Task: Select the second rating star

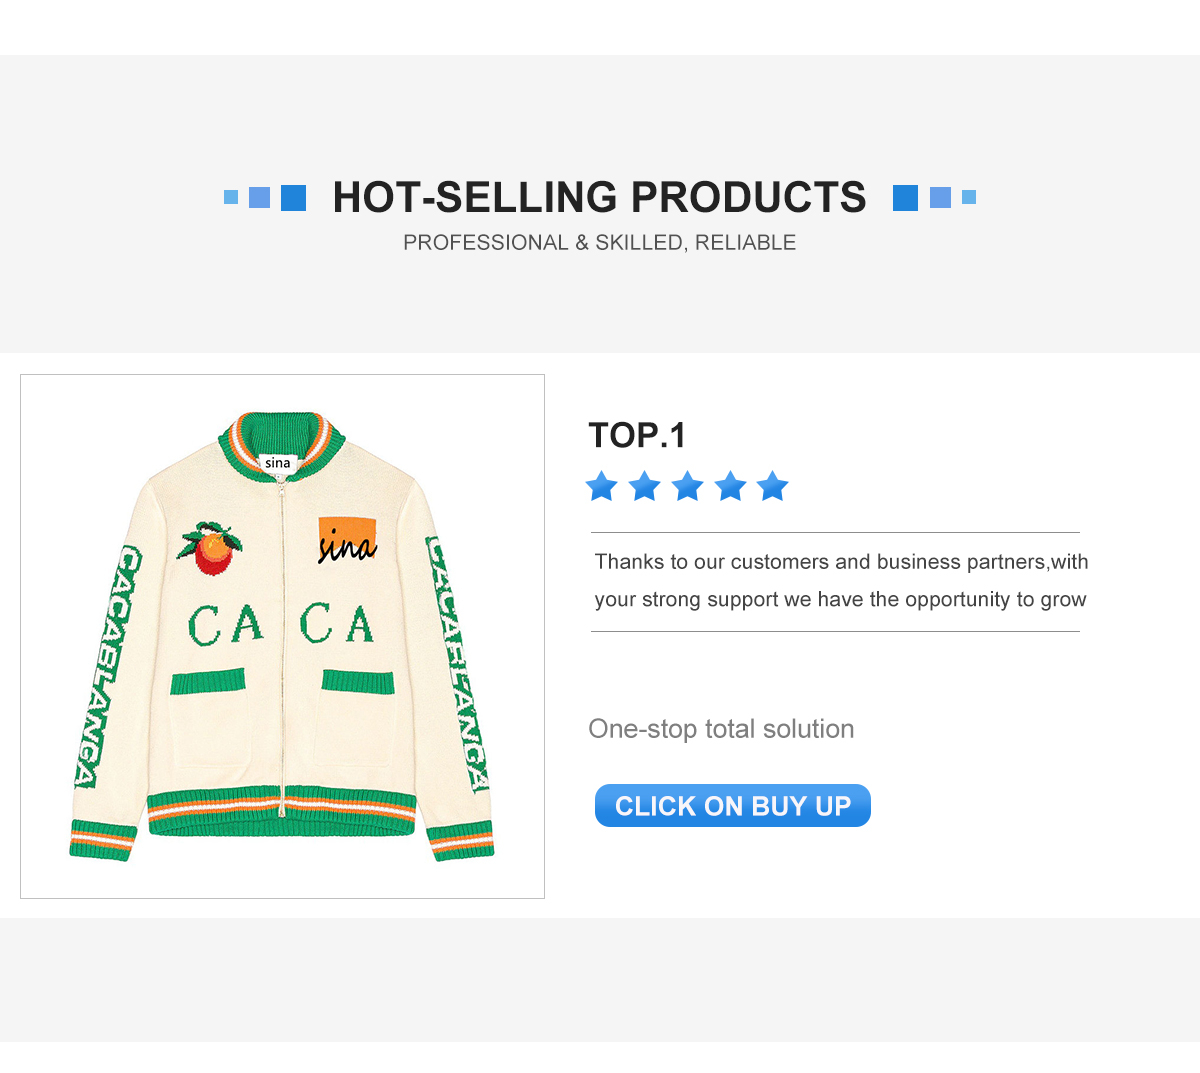Action: (645, 486)
